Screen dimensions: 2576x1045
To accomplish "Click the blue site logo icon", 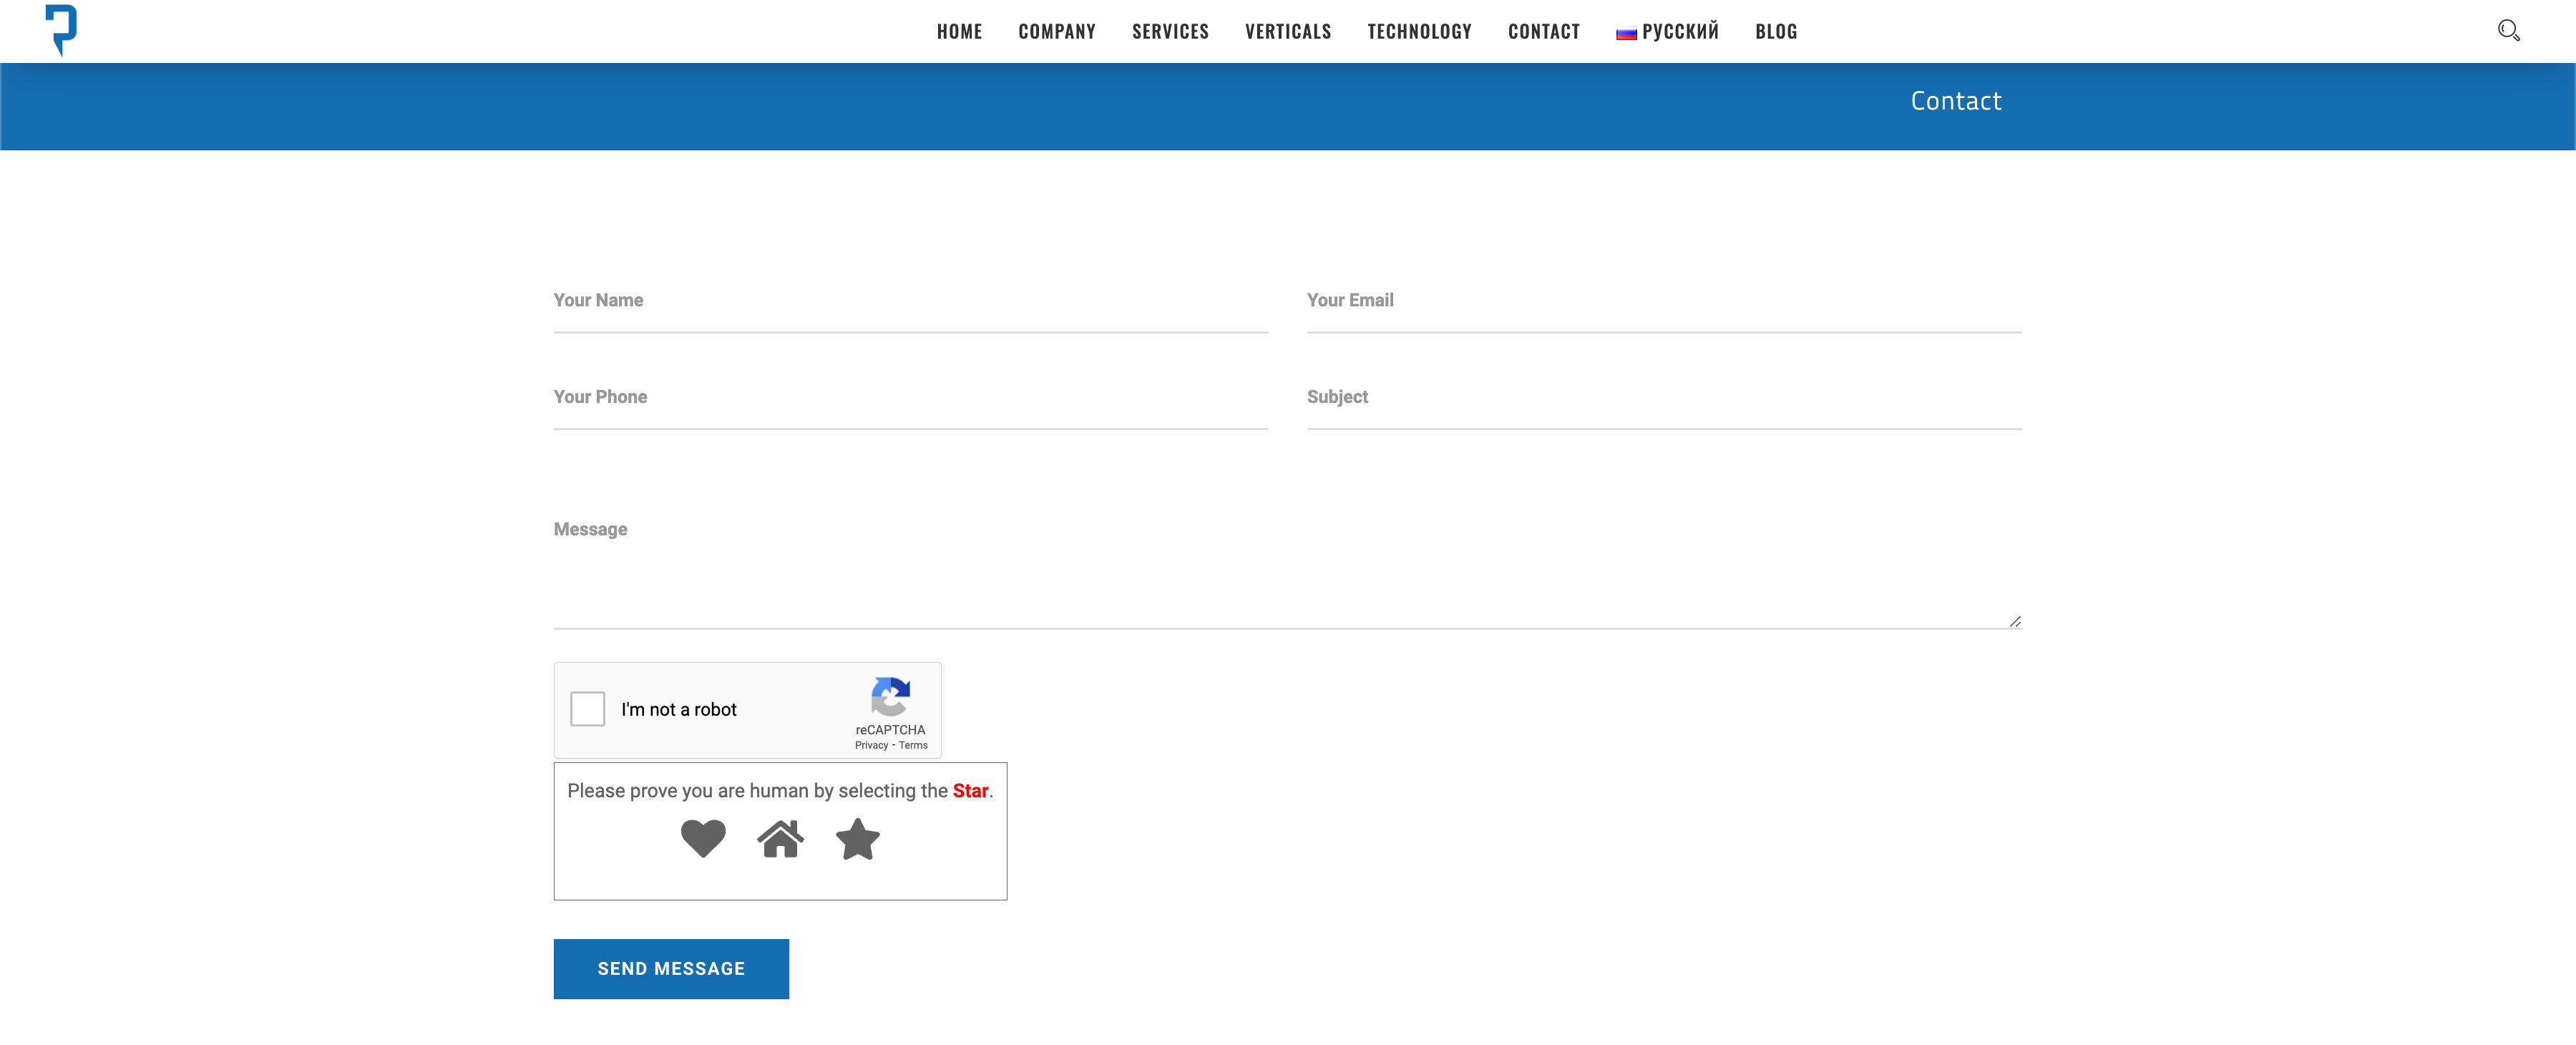I will click(61, 29).
